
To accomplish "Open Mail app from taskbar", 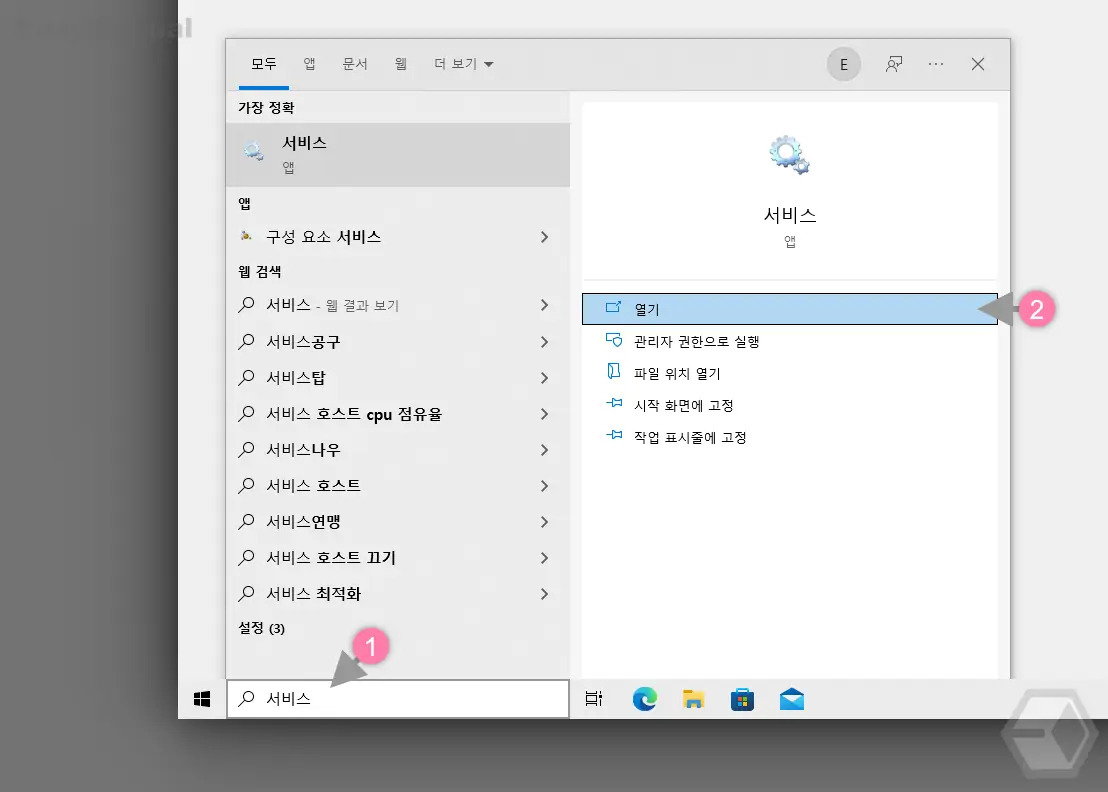I will (x=791, y=699).
